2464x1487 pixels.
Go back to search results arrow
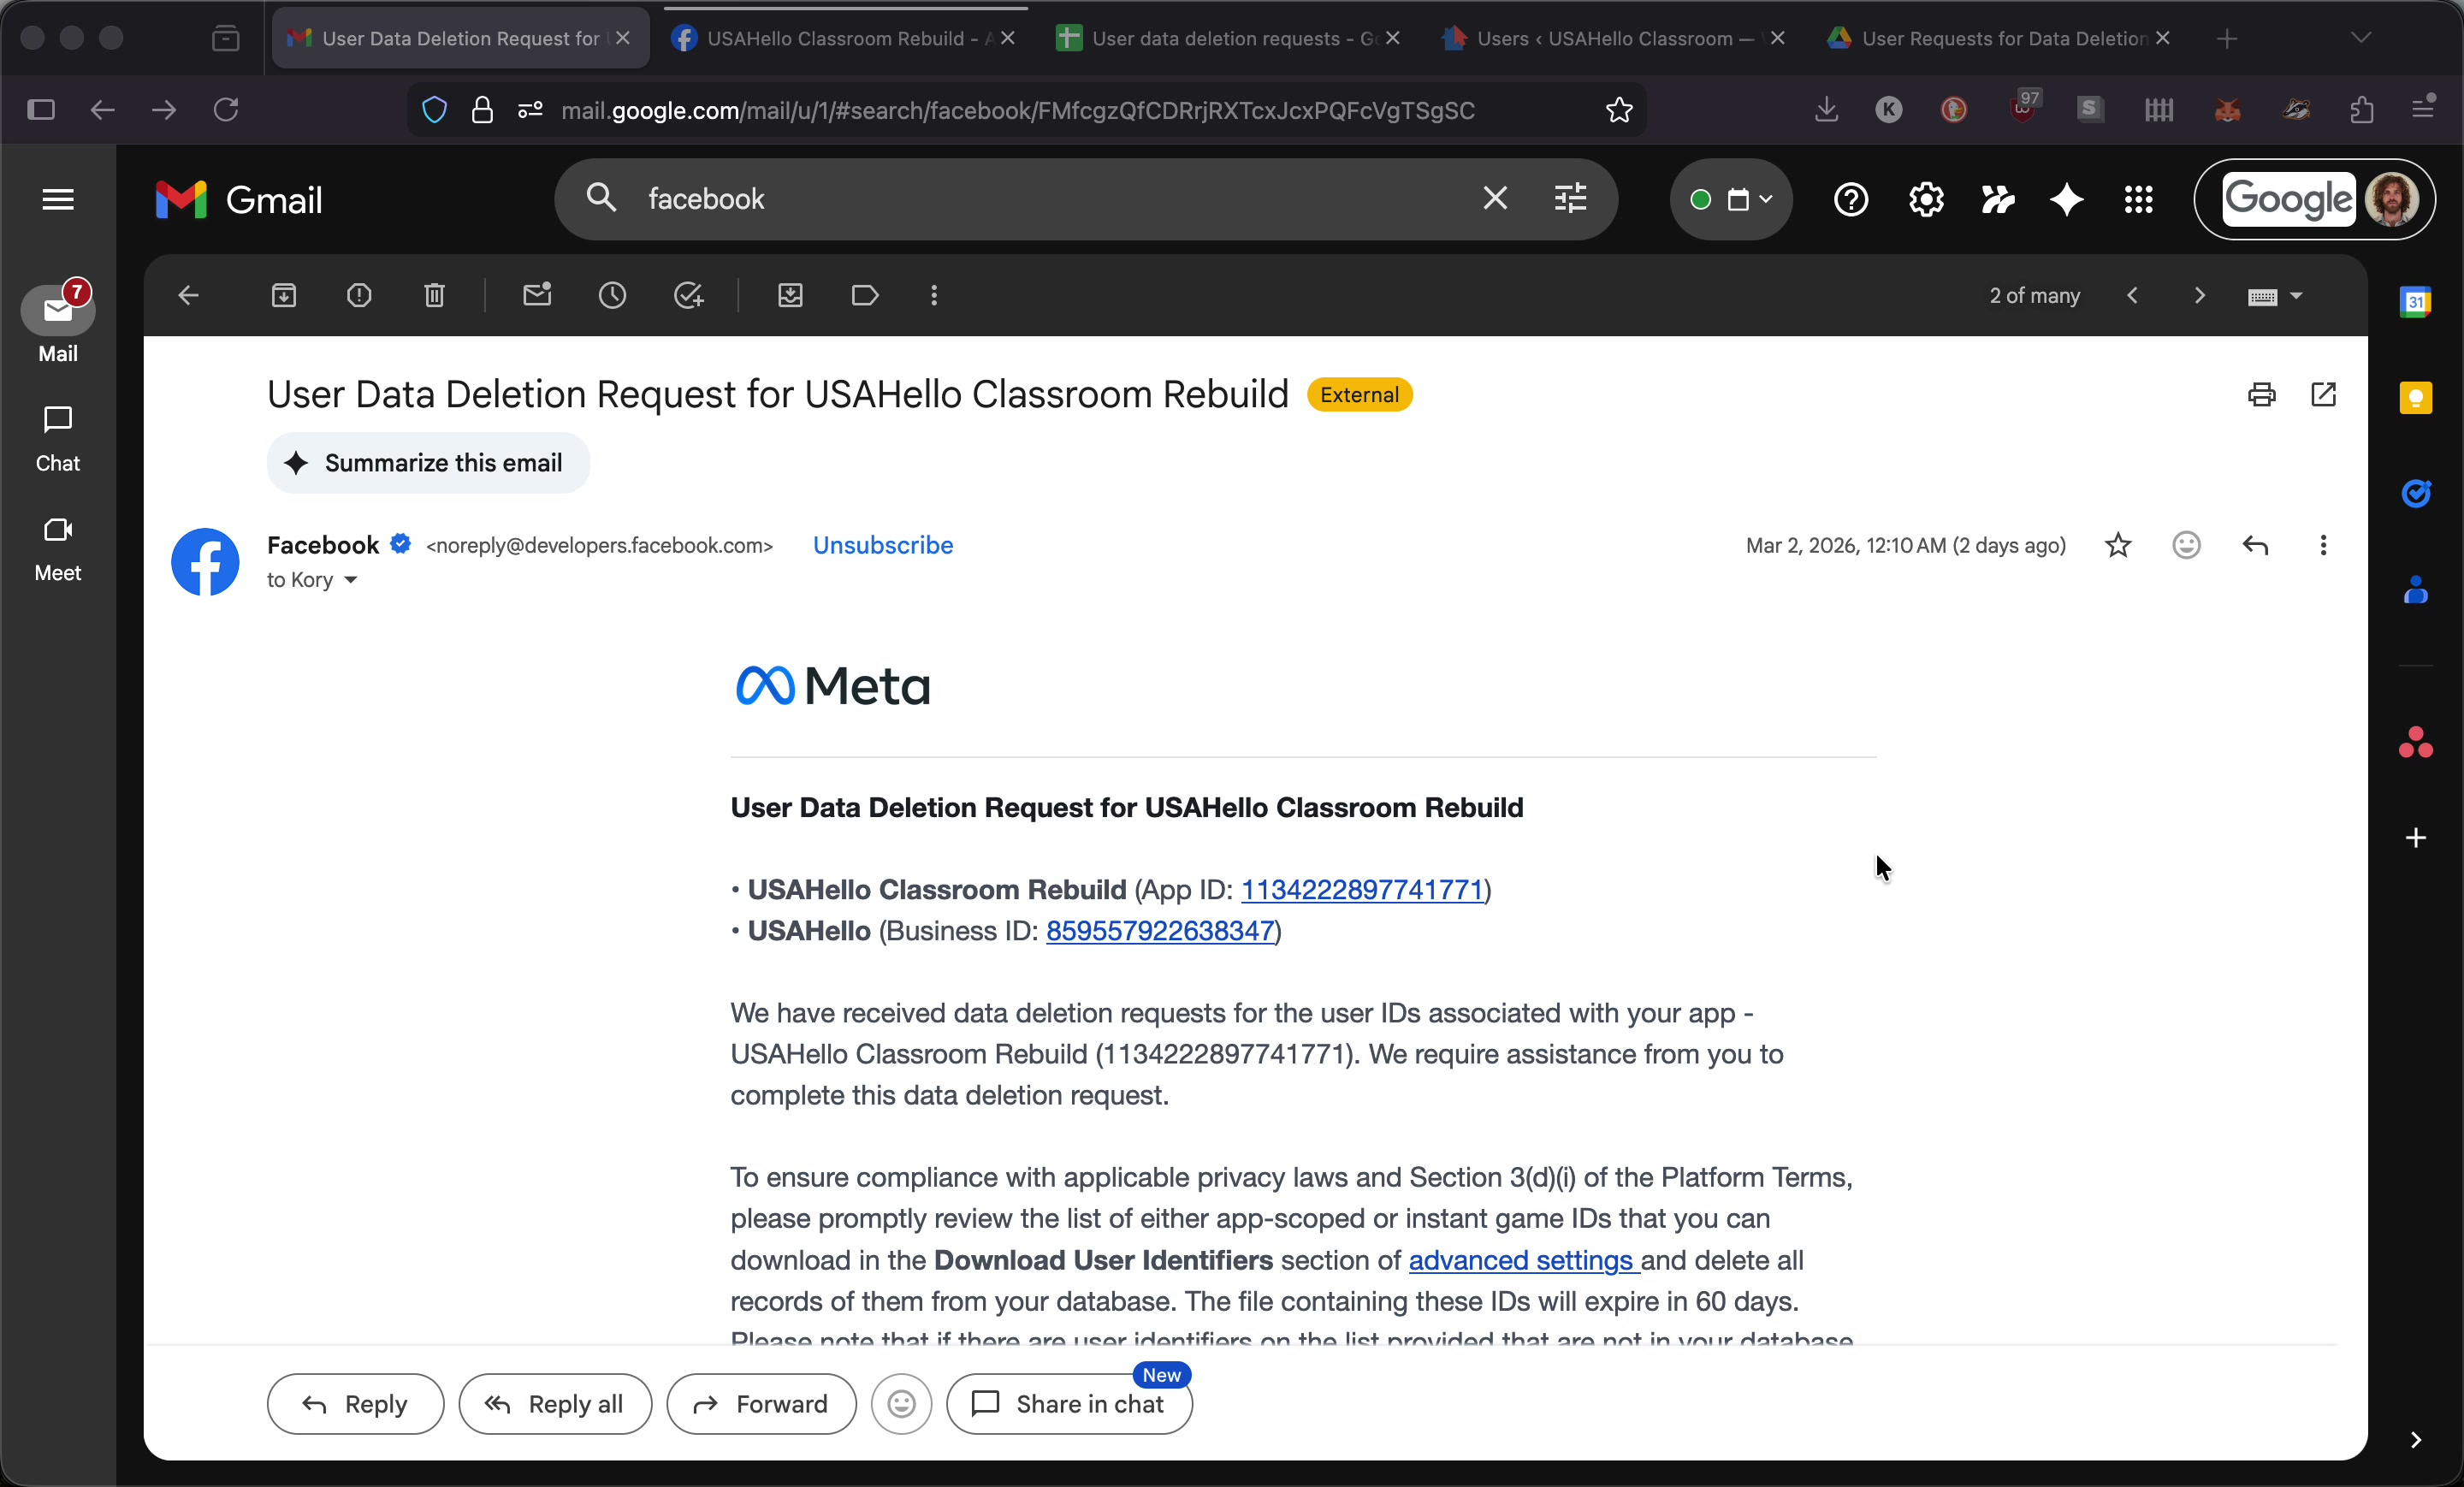tap(188, 296)
